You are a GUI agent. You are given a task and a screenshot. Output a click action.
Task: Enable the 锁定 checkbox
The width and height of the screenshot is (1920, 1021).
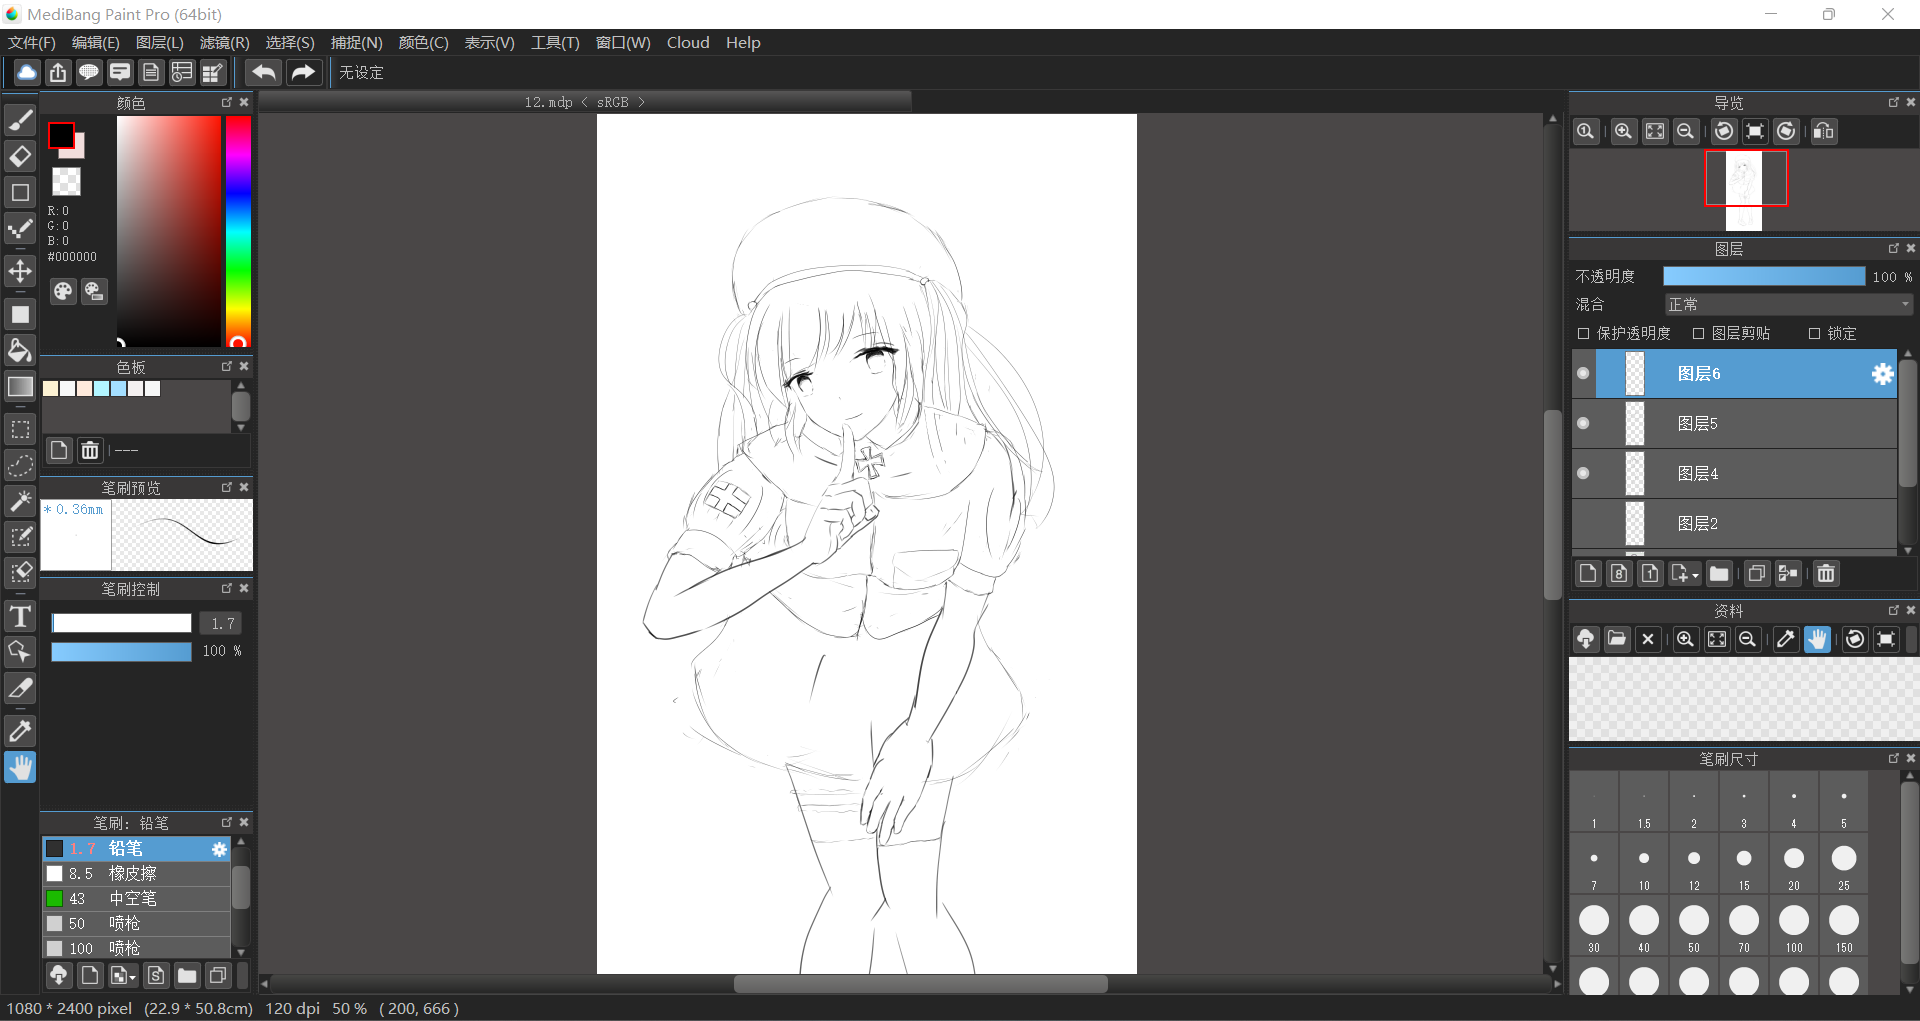1814,334
